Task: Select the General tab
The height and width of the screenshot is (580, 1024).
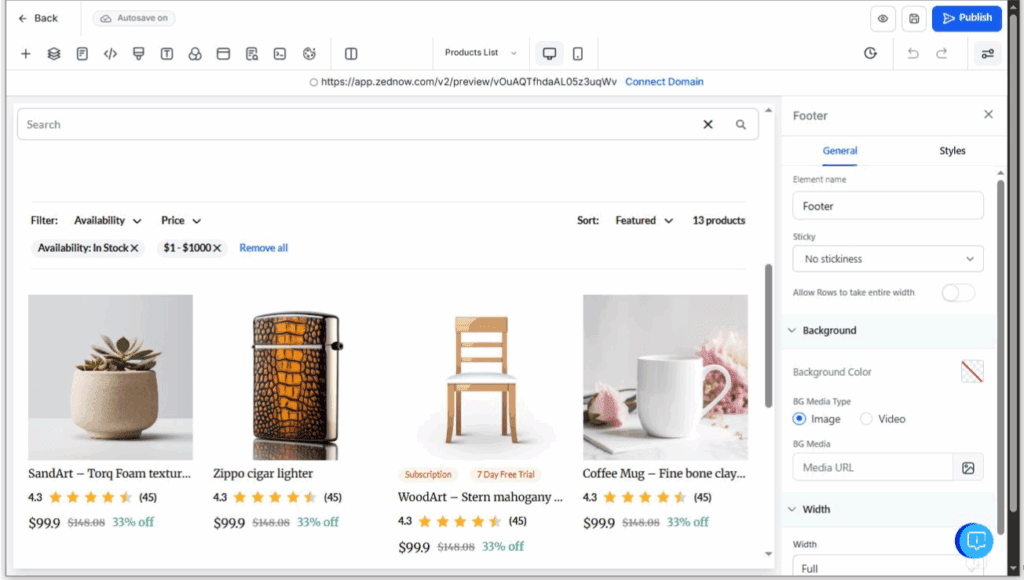Action: point(839,151)
